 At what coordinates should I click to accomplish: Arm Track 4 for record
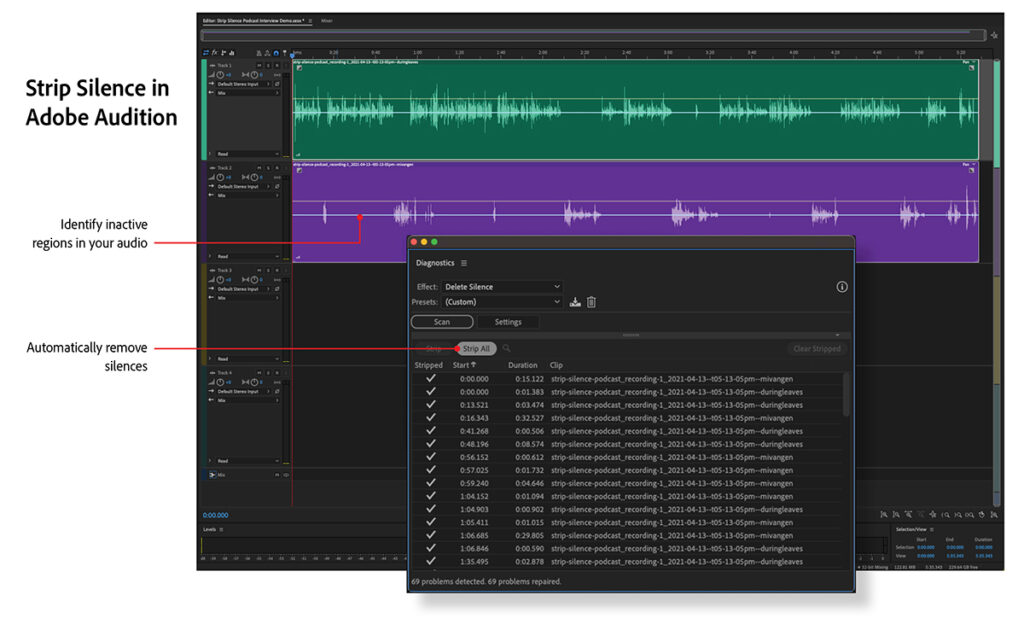click(x=277, y=372)
